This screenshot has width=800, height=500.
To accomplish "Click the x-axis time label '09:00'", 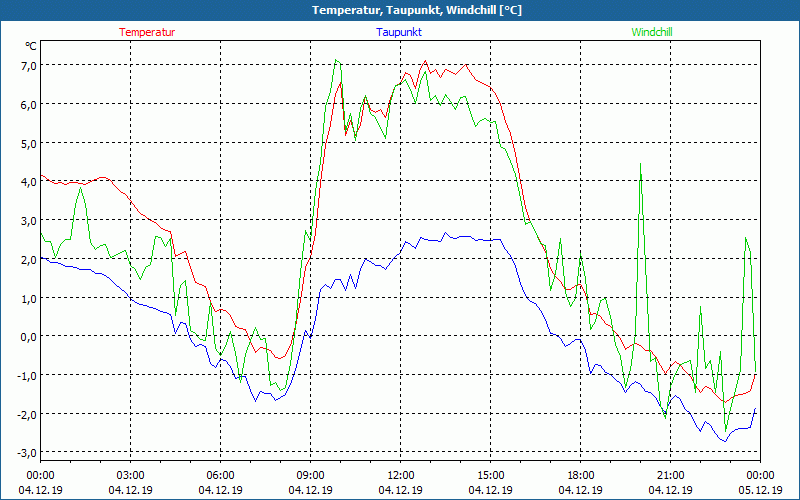I will pos(310,476).
